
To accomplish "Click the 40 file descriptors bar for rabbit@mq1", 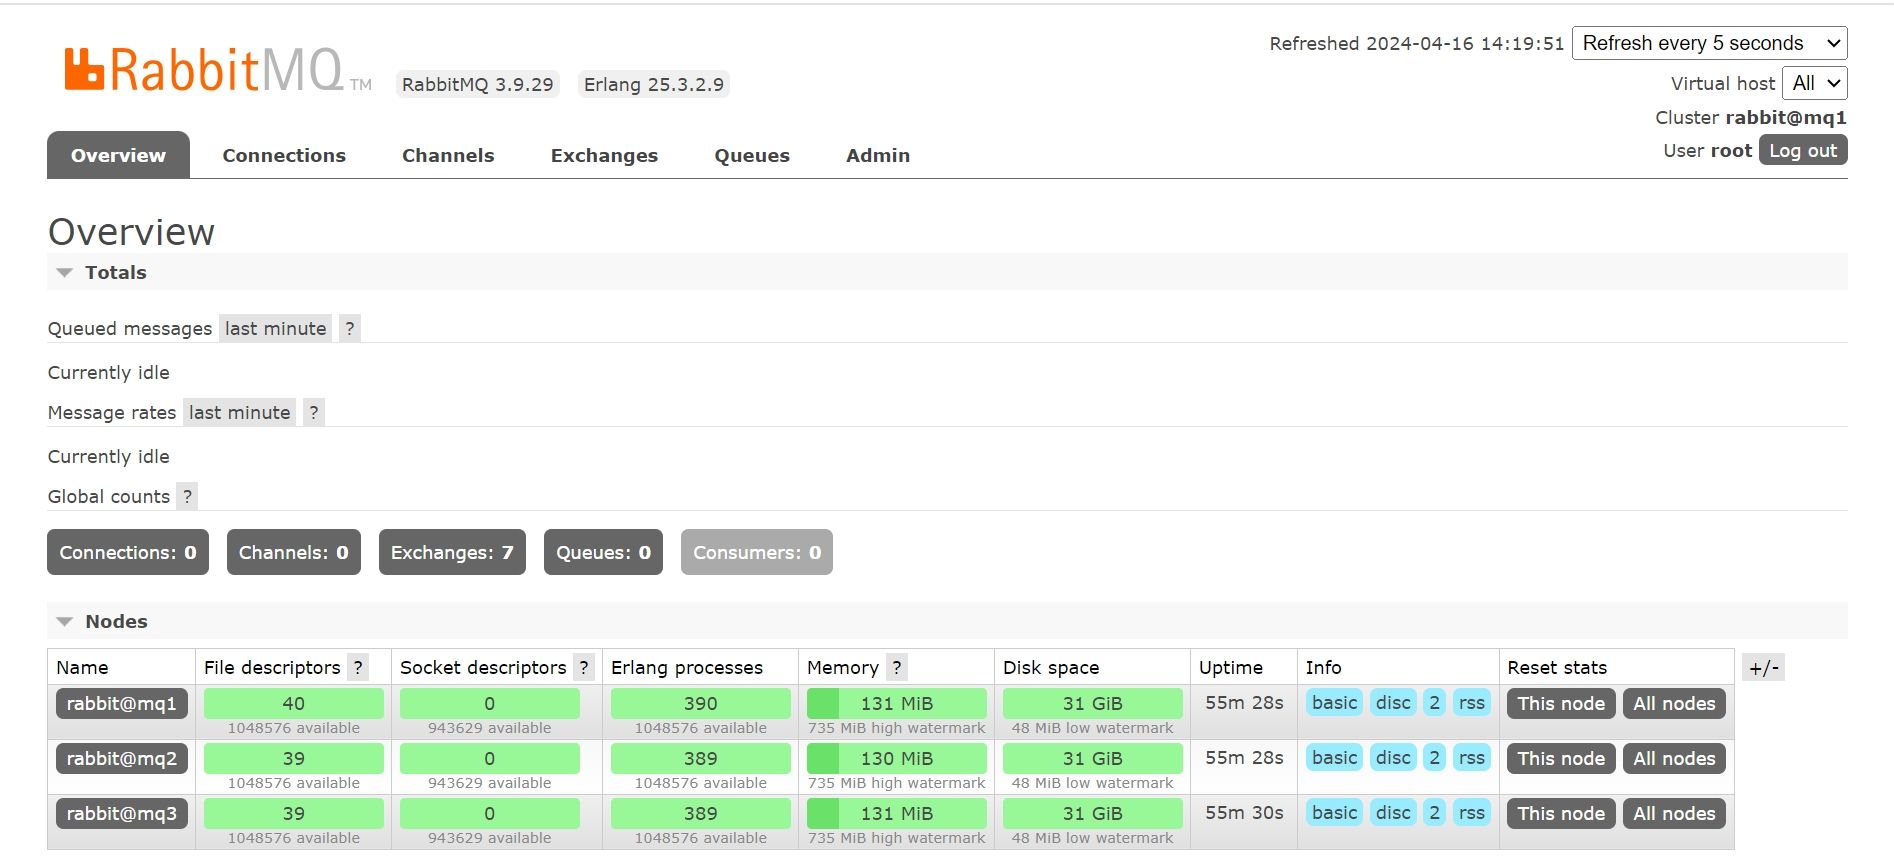I will coord(294,703).
